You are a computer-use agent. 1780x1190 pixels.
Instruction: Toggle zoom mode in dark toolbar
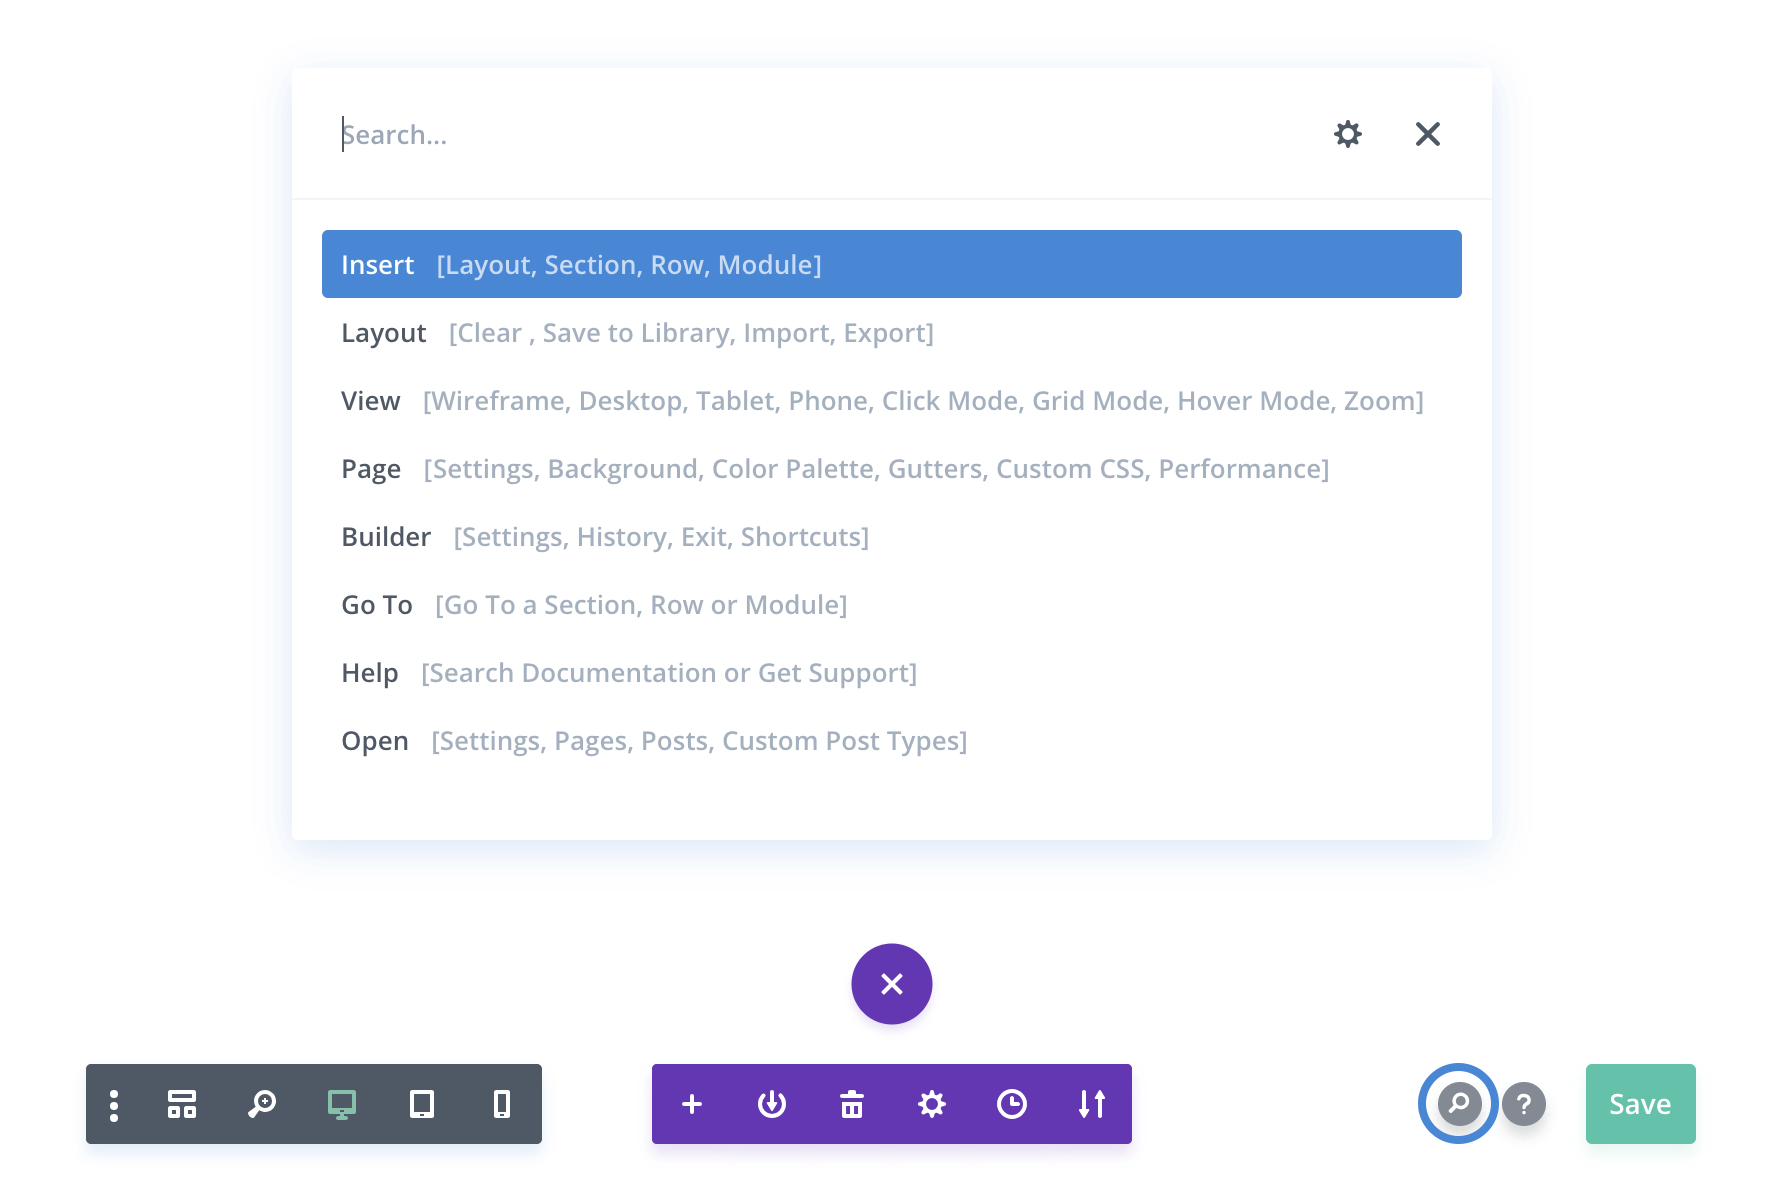pos(262,1104)
